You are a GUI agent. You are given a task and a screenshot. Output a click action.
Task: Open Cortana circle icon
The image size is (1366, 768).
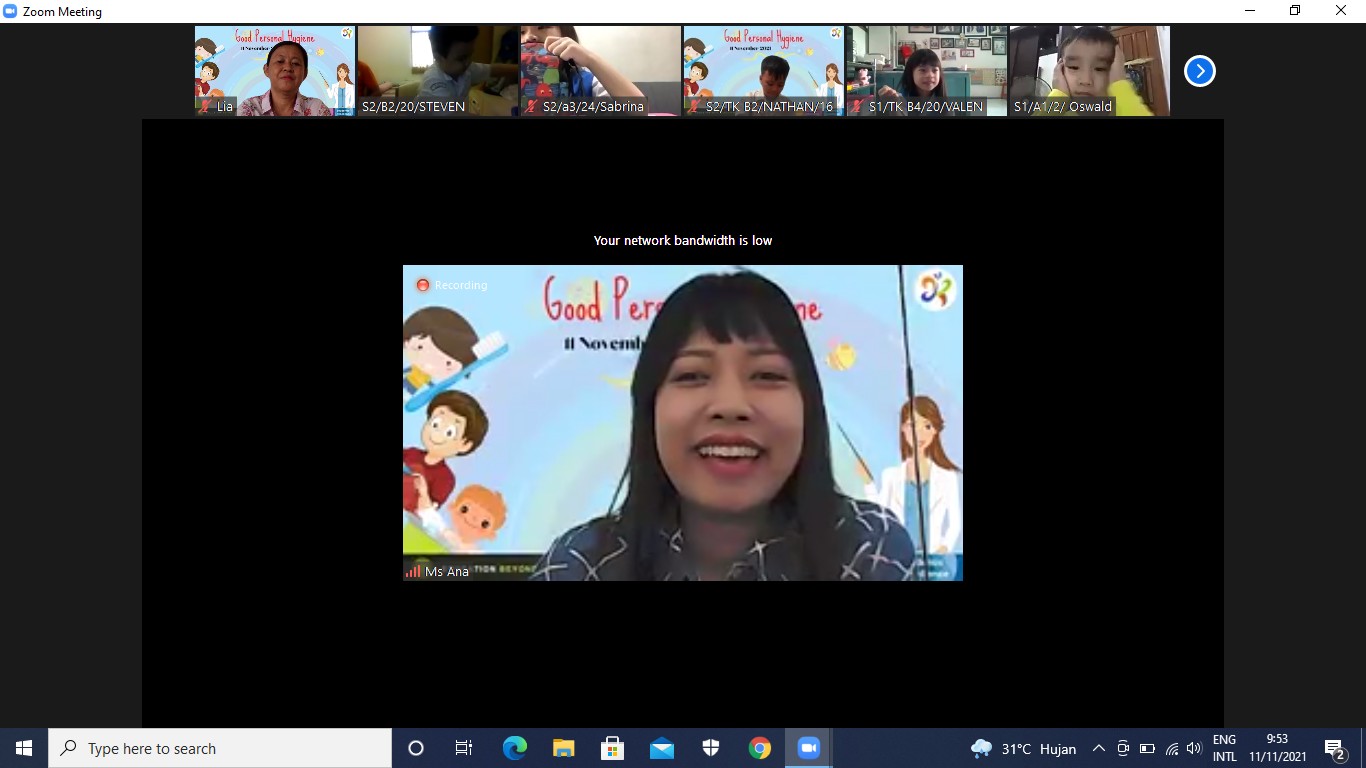click(416, 748)
